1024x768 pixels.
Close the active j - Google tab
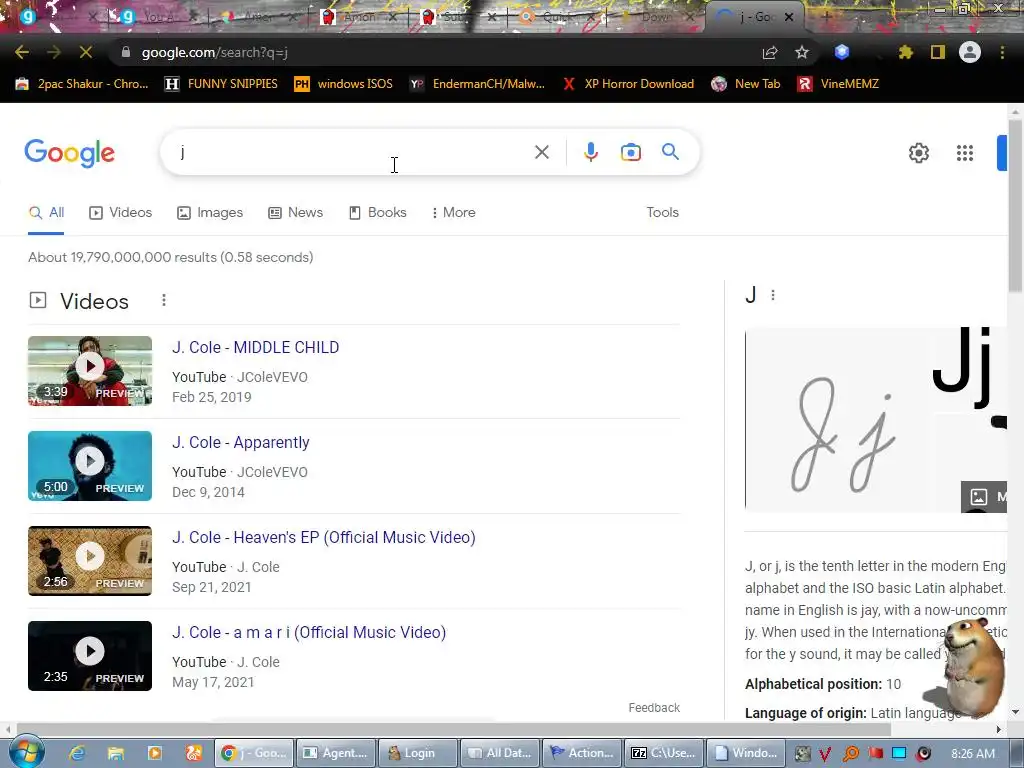pos(789,17)
